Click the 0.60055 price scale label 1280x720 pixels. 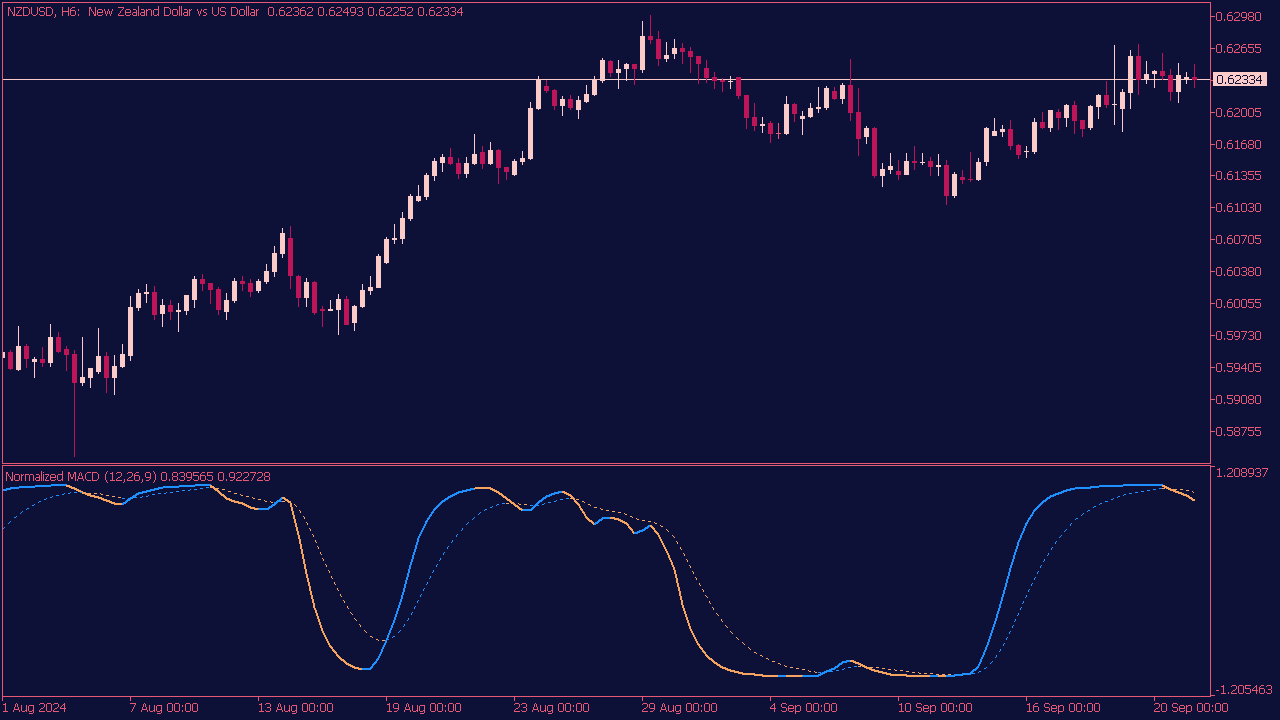pos(1238,304)
